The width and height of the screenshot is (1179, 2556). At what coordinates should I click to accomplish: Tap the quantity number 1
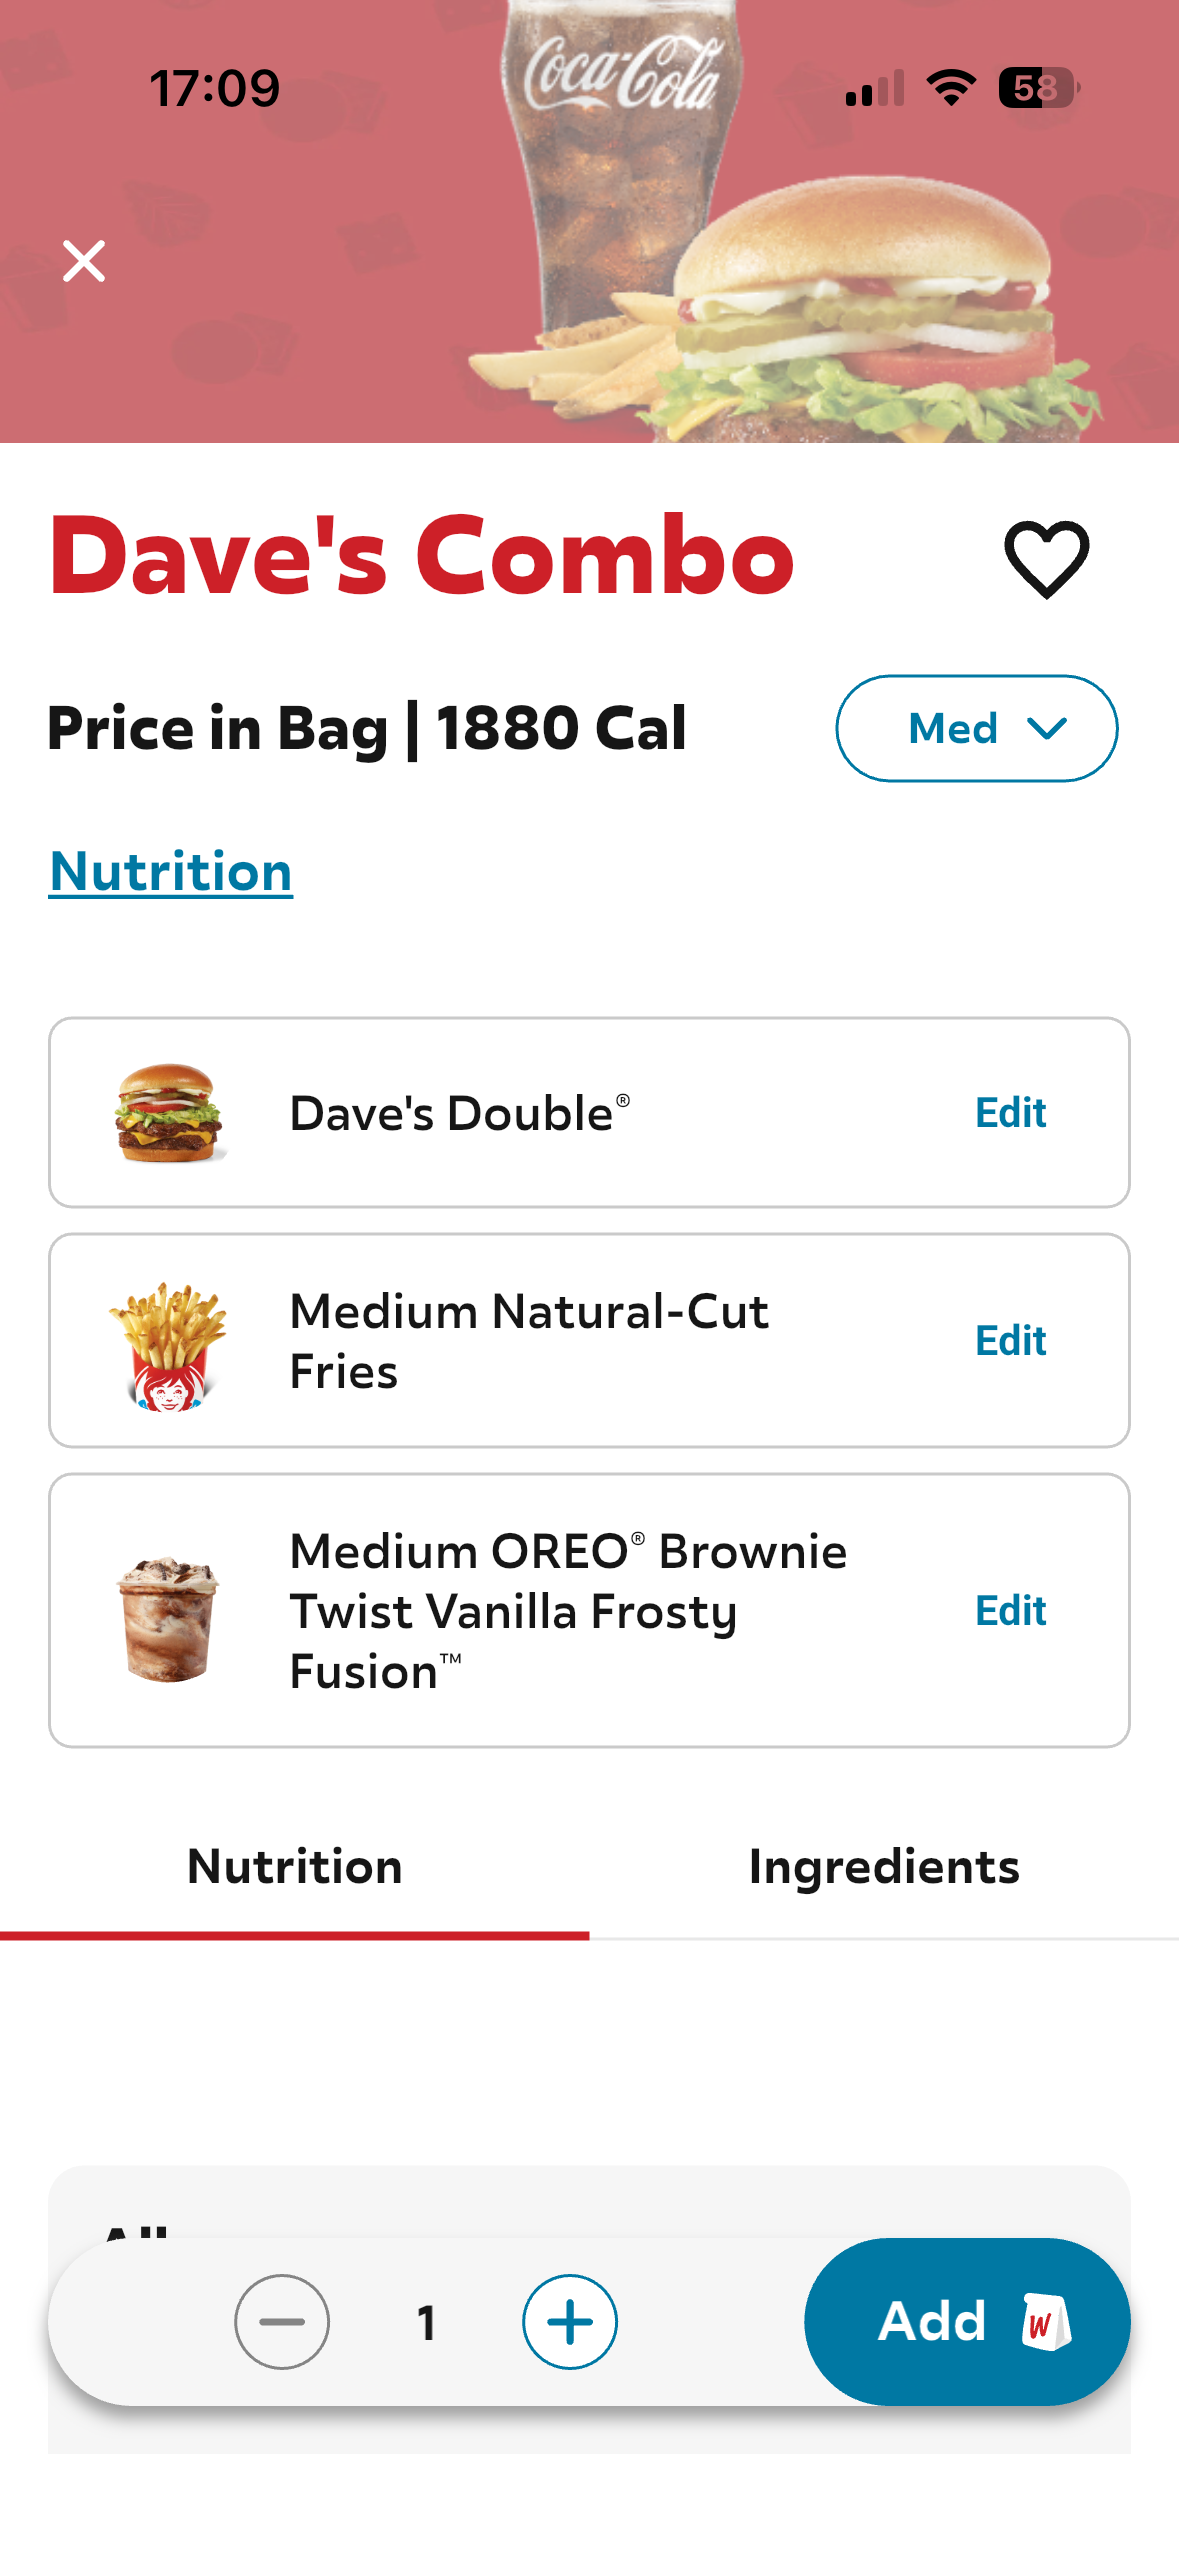[427, 2322]
